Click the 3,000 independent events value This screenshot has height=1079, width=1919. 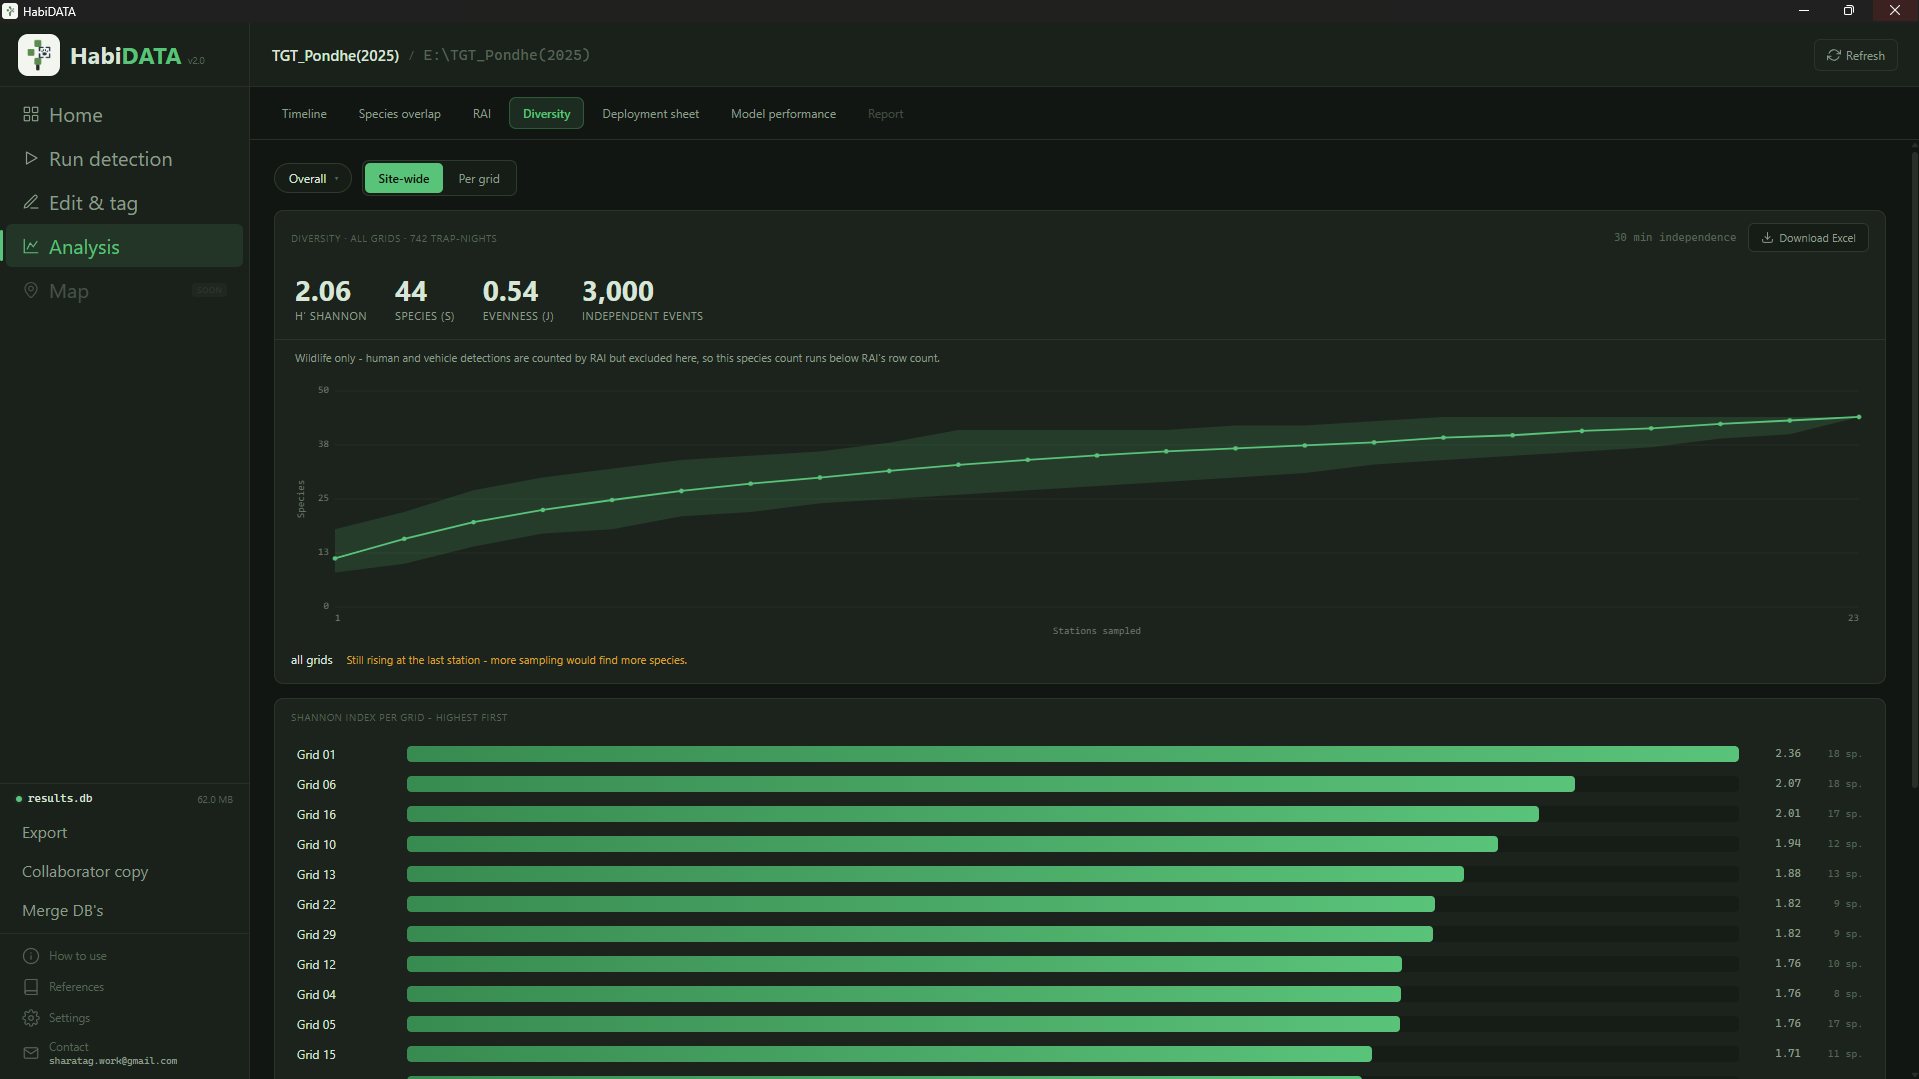coord(618,291)
